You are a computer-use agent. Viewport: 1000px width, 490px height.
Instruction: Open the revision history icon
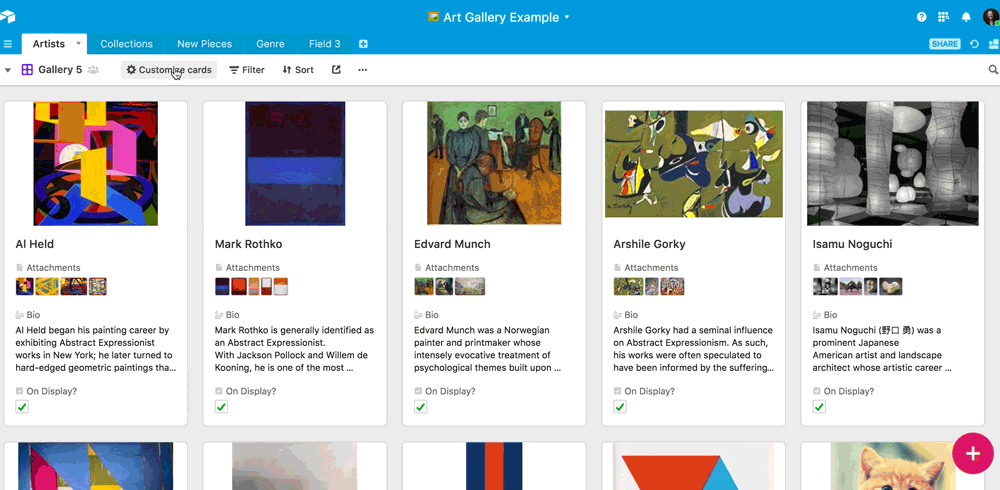pyautogui.click(x=974, y=44)
